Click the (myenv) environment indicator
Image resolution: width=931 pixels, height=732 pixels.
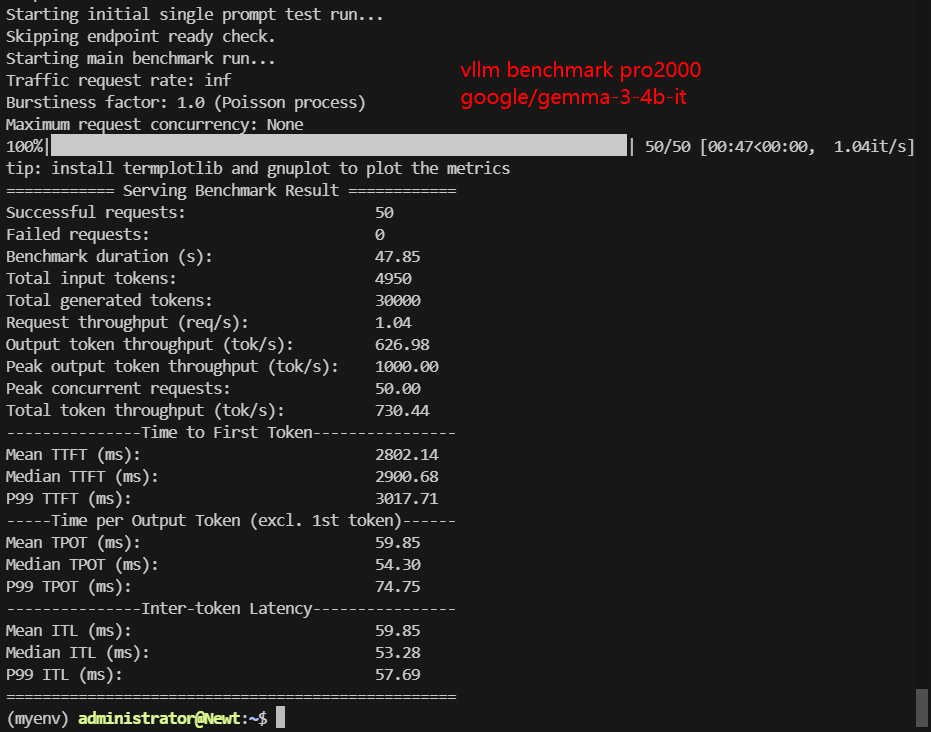coord(37,718)
